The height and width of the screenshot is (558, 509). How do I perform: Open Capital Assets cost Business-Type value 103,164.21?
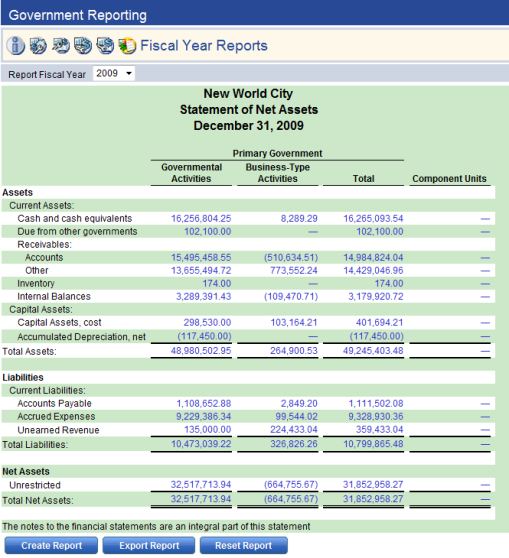point(294,323)
